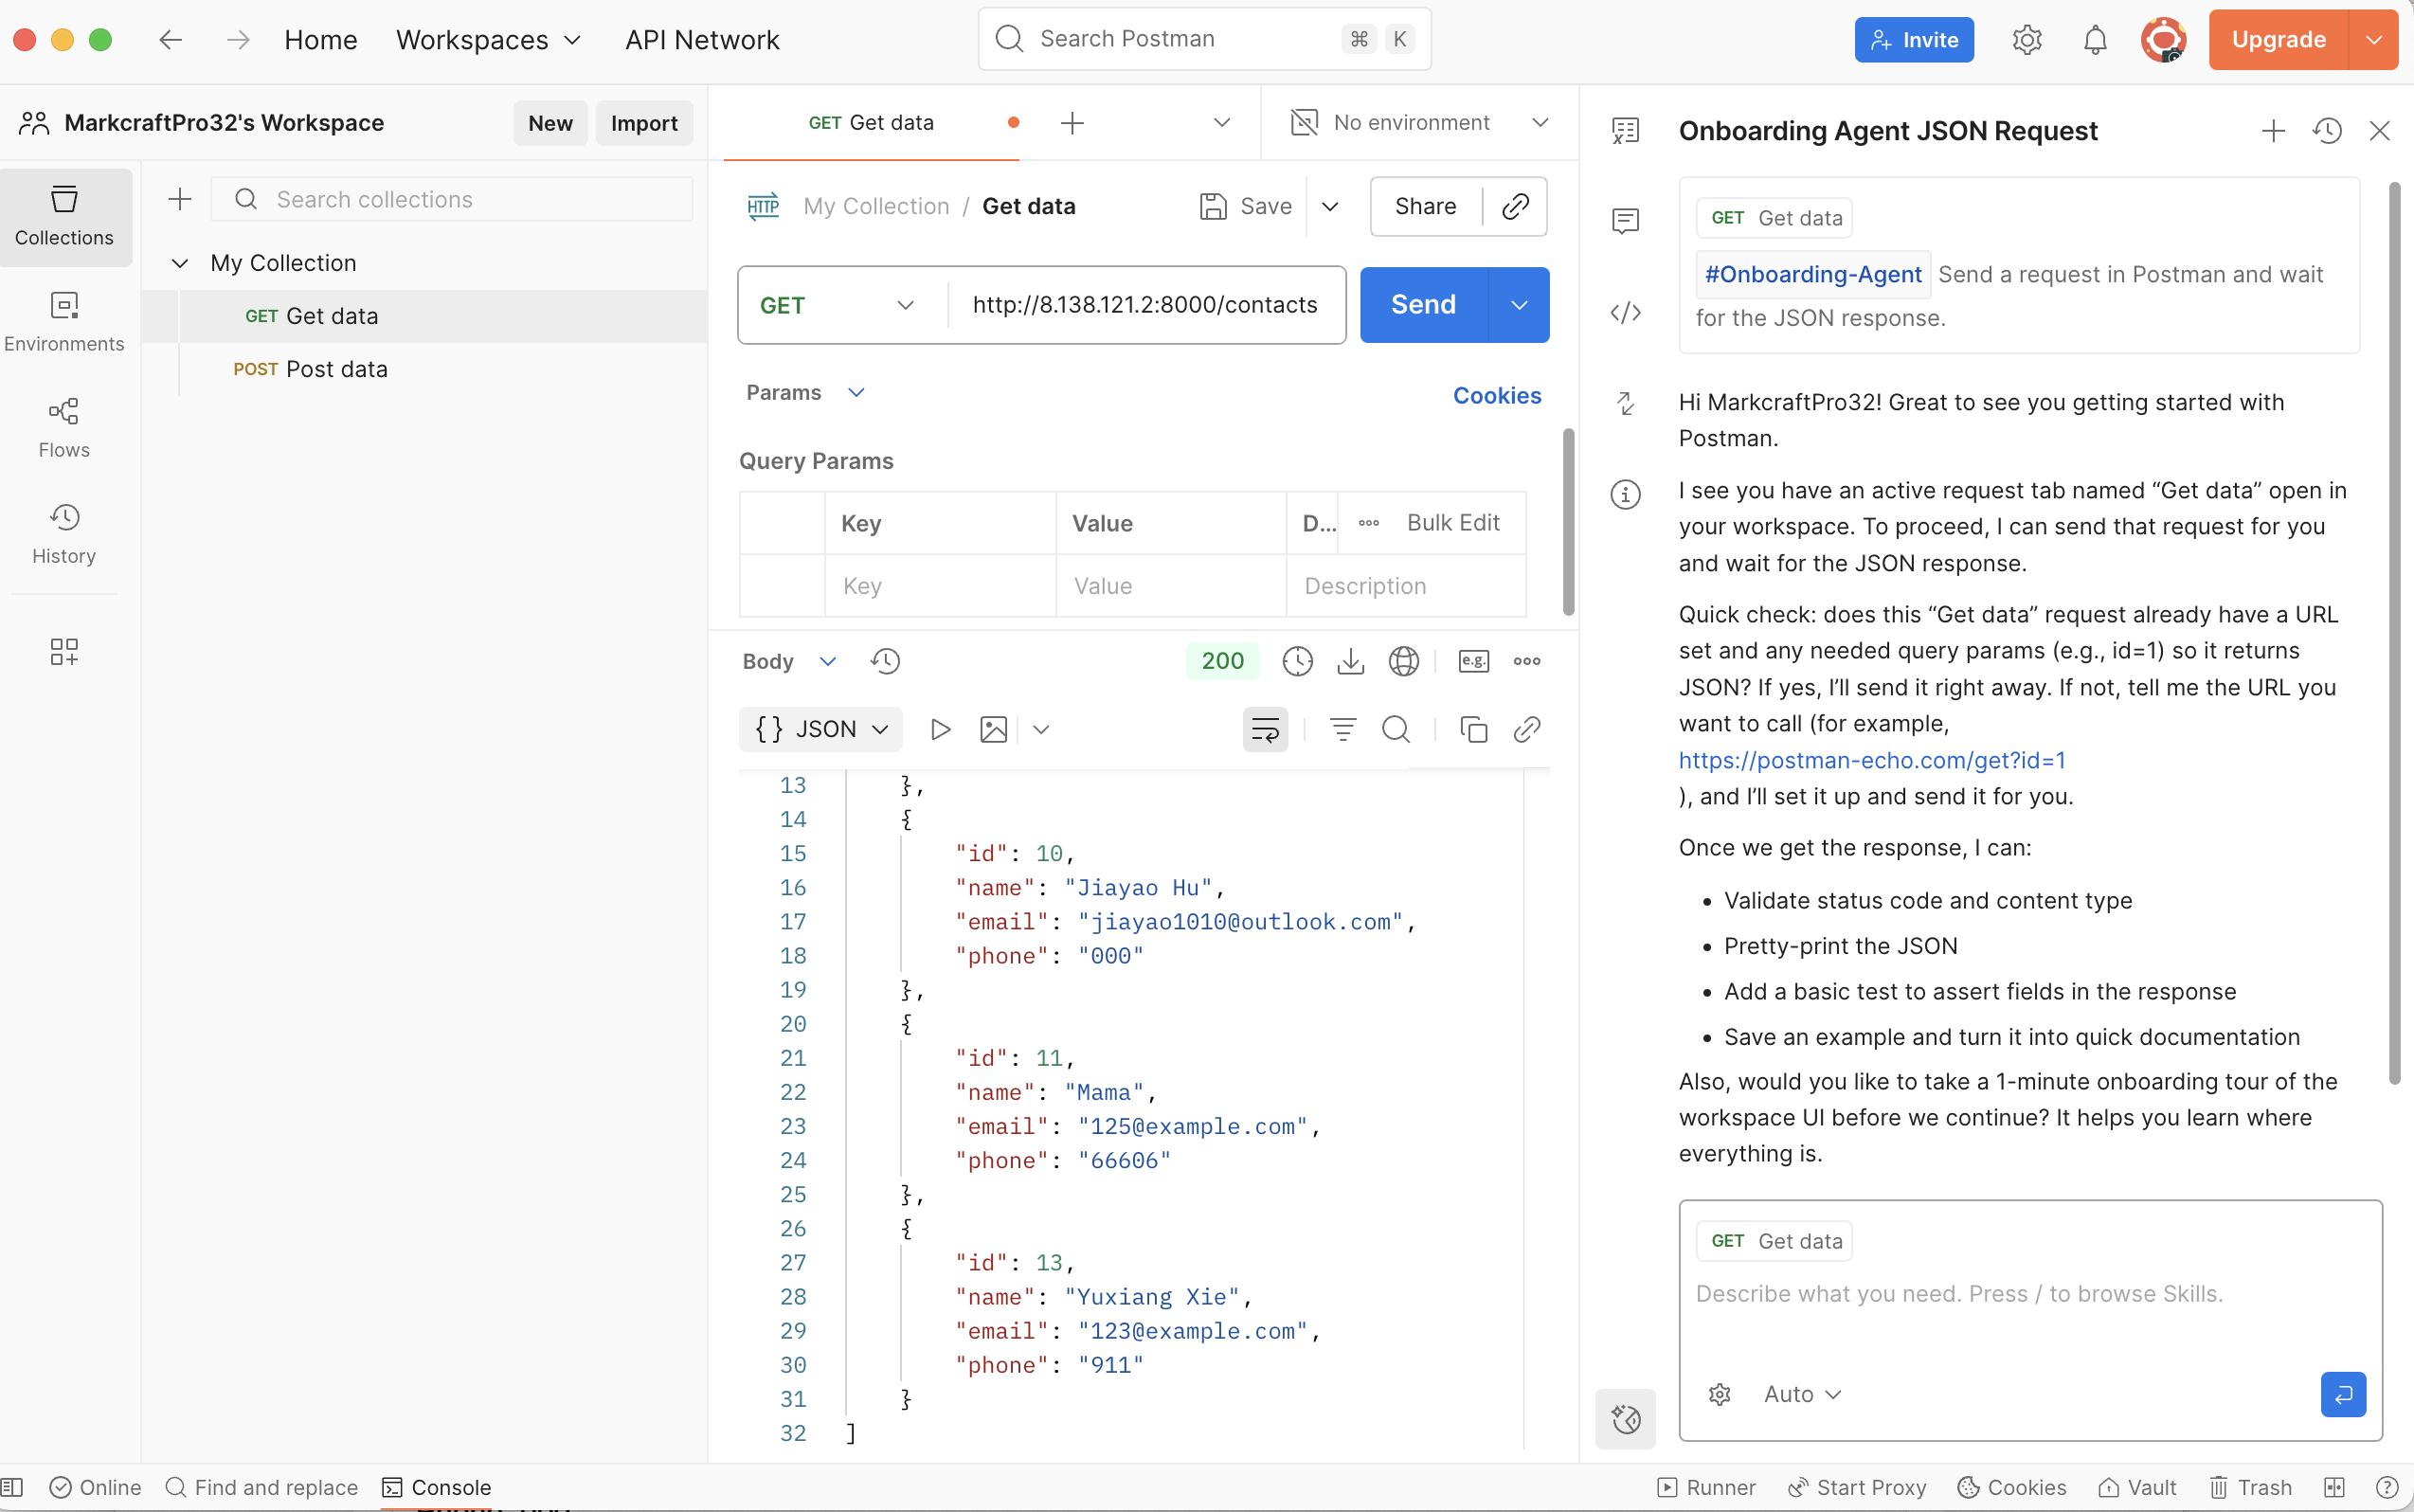Screen dimensions: 2414x1512
Task: Toggle word wrap for response body
Action: pos(1265,729)
